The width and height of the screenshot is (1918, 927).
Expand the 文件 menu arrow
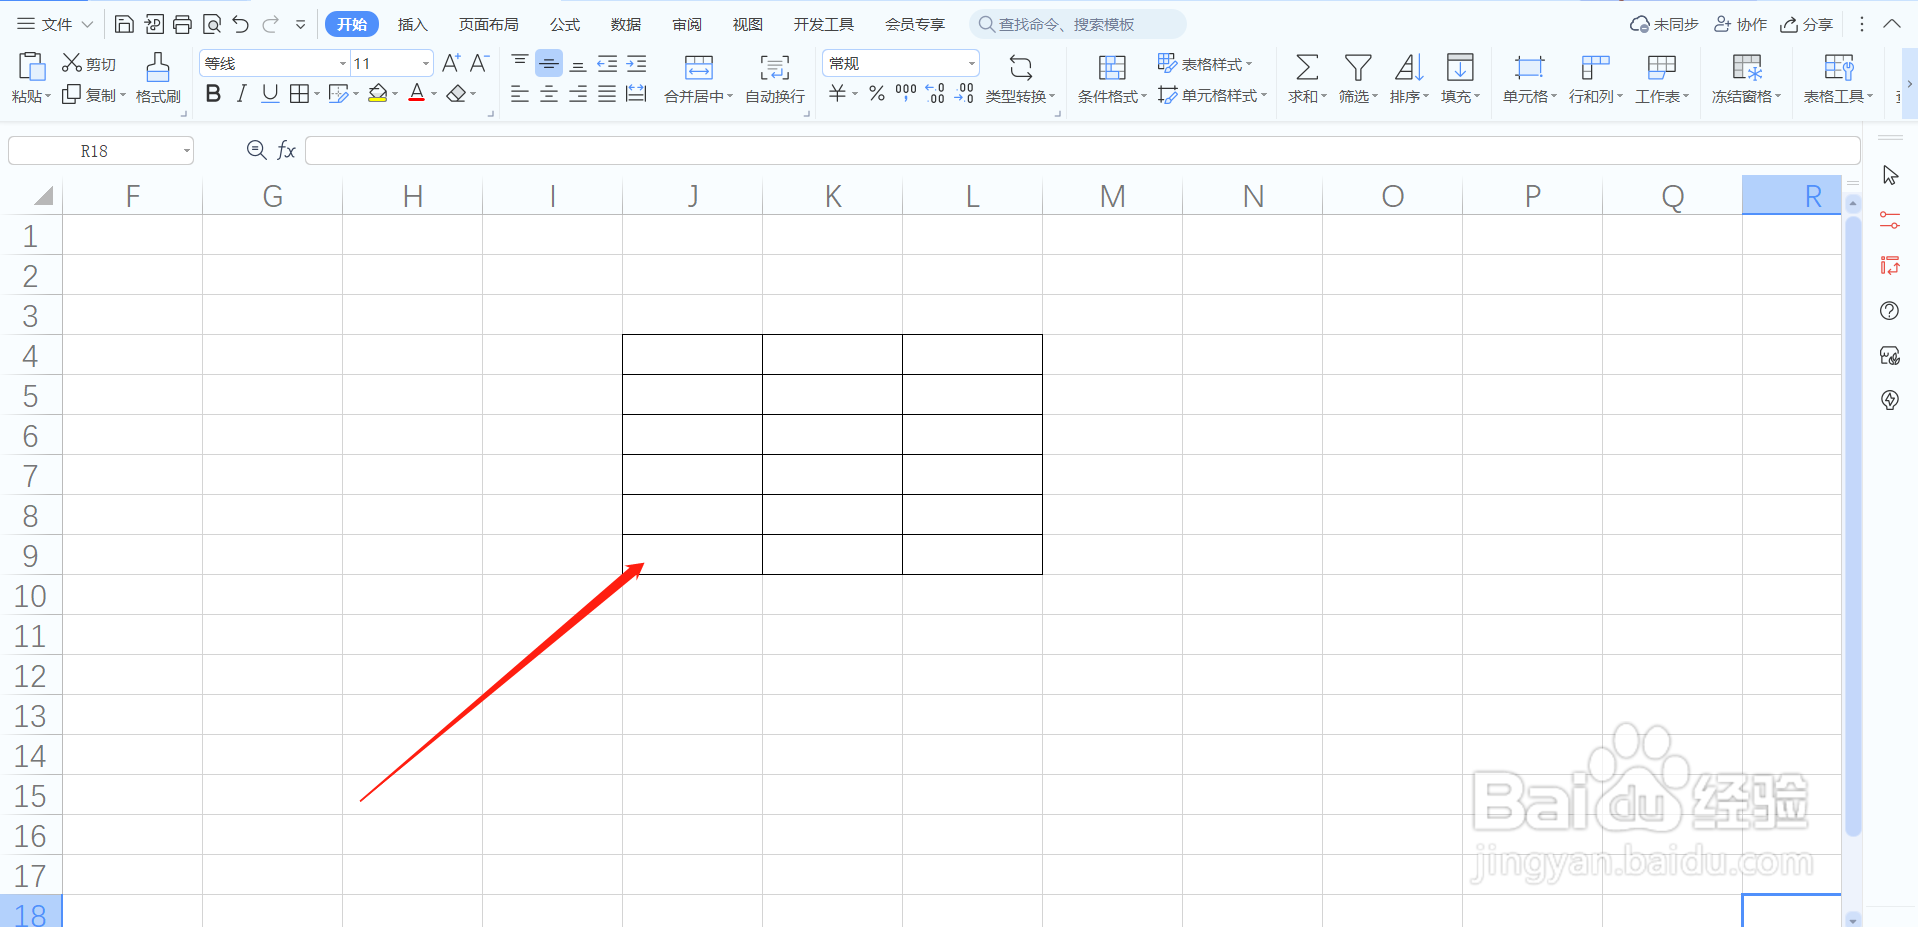pos(87,24)
